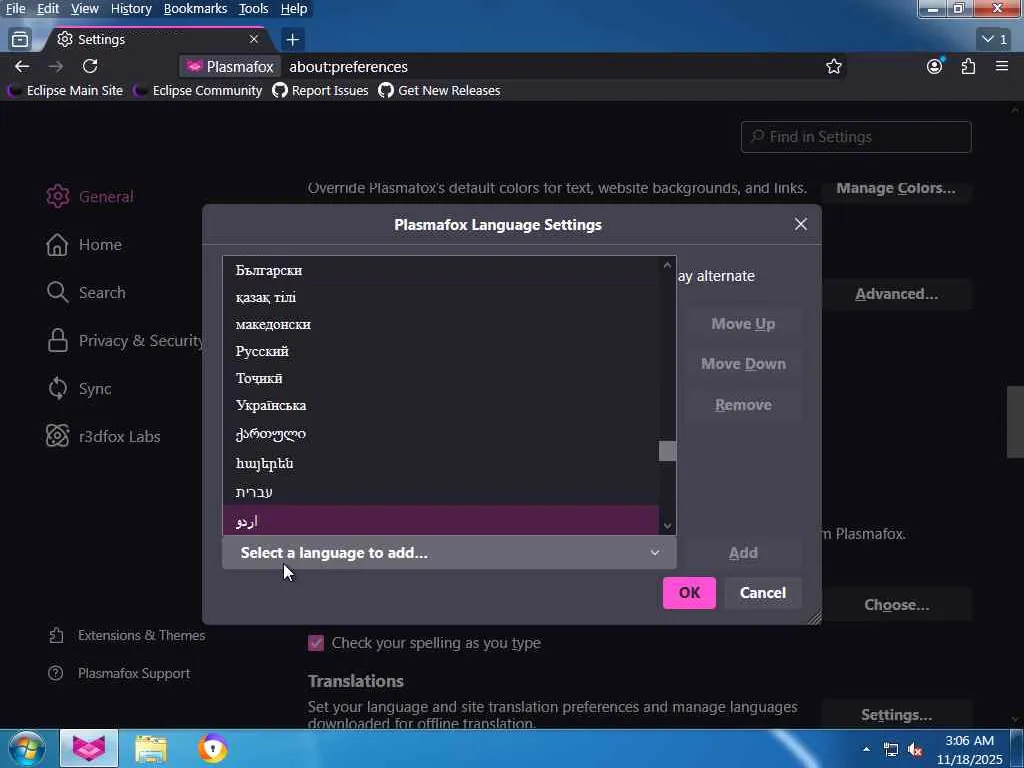Open Privacy & Security settings
This screenshot has height=768, width=1024.
(x=124, y=341)
